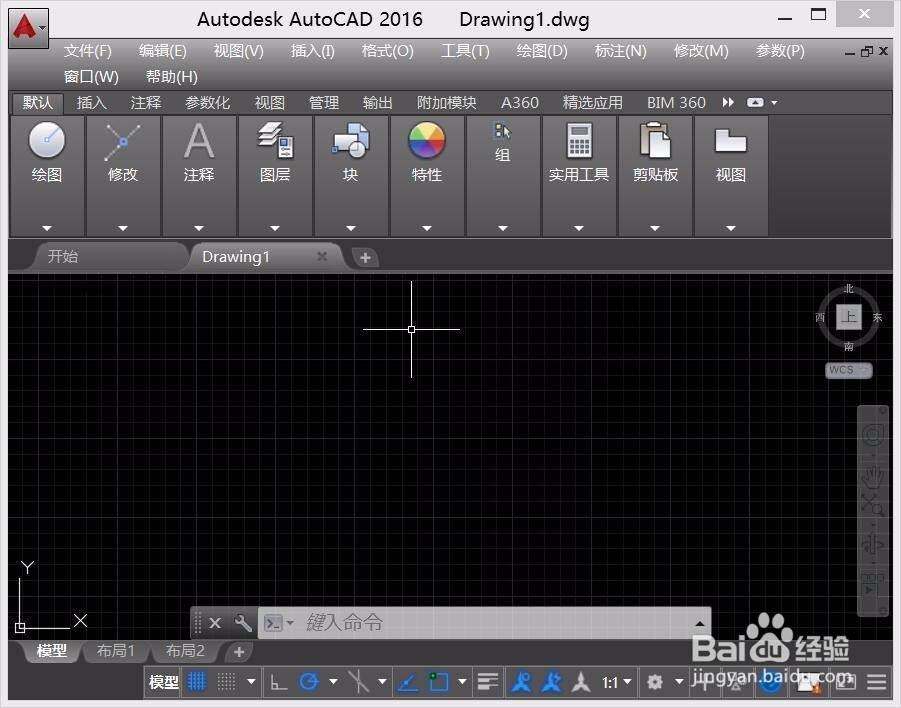Click the ribbon minimize toggle button
The width and height of the screenshot is (901, 708).
755,102
